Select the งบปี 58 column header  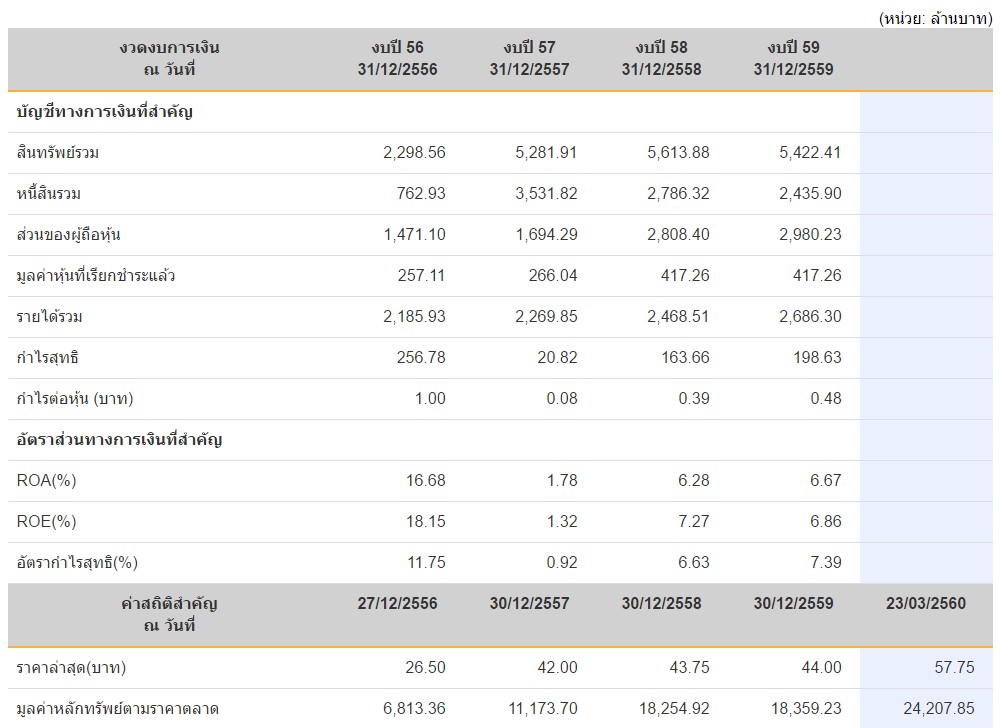[x=661, y=59]
